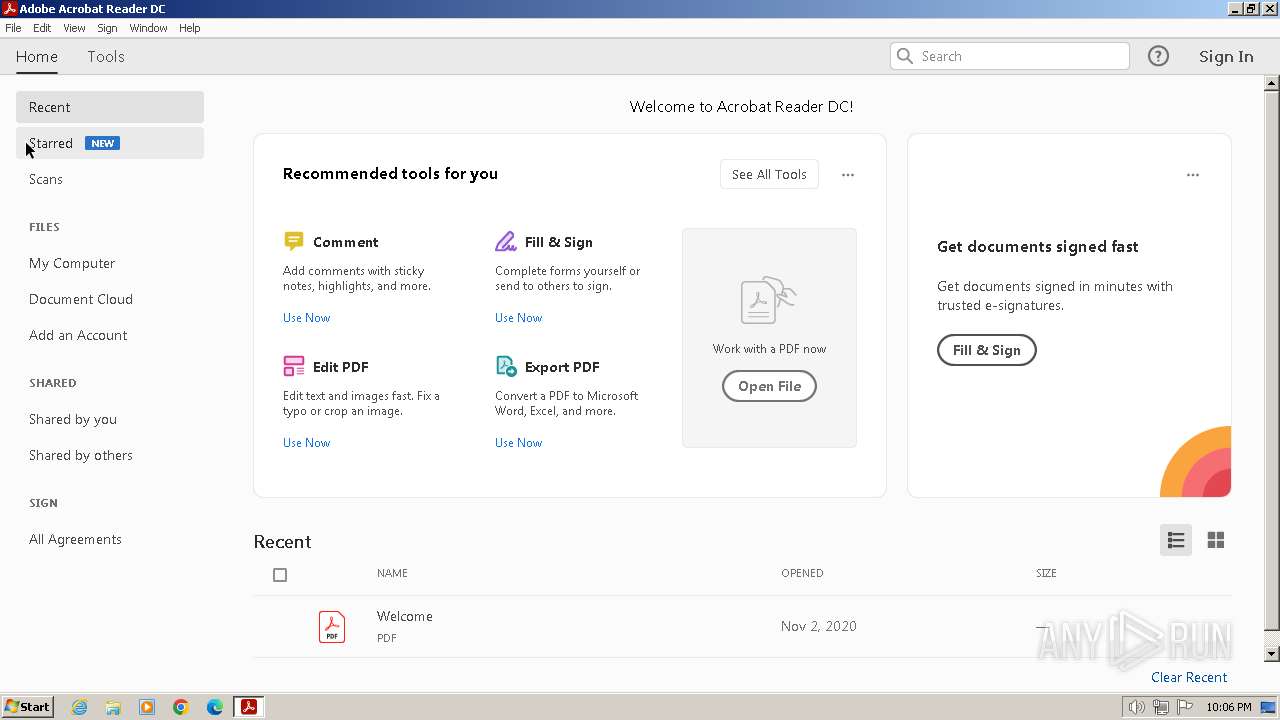
Task: Open the Sign menu
Action: pyautogui.click(x=107, y=28)
